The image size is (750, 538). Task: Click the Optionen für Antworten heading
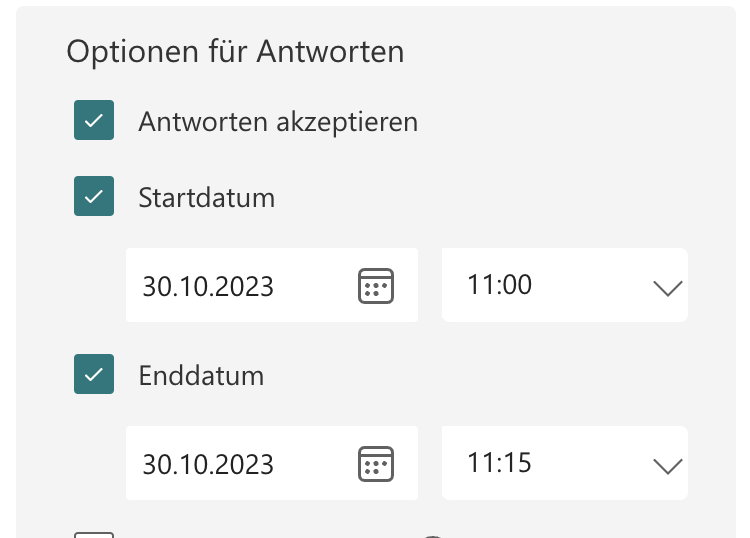(235, 52)
